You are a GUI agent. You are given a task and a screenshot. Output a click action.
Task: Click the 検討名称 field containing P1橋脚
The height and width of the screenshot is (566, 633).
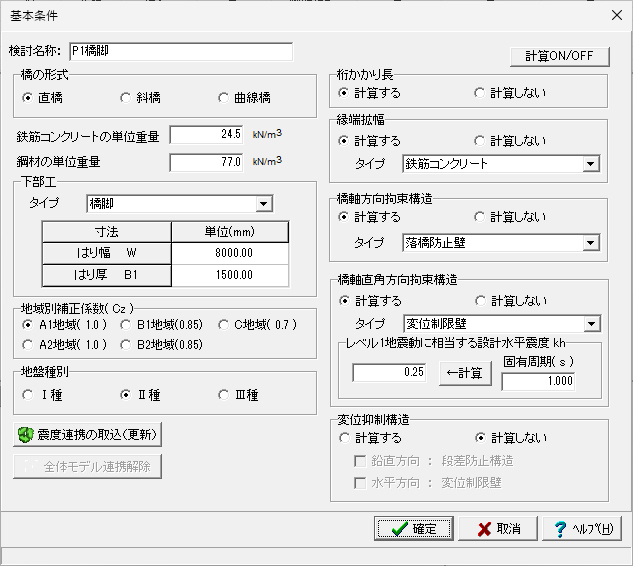[181, 52]
